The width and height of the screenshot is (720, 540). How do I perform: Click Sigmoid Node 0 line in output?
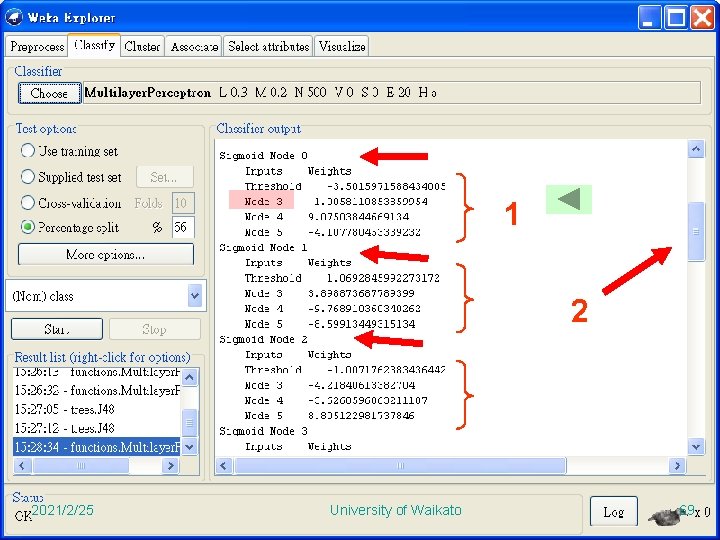(263, 156)
